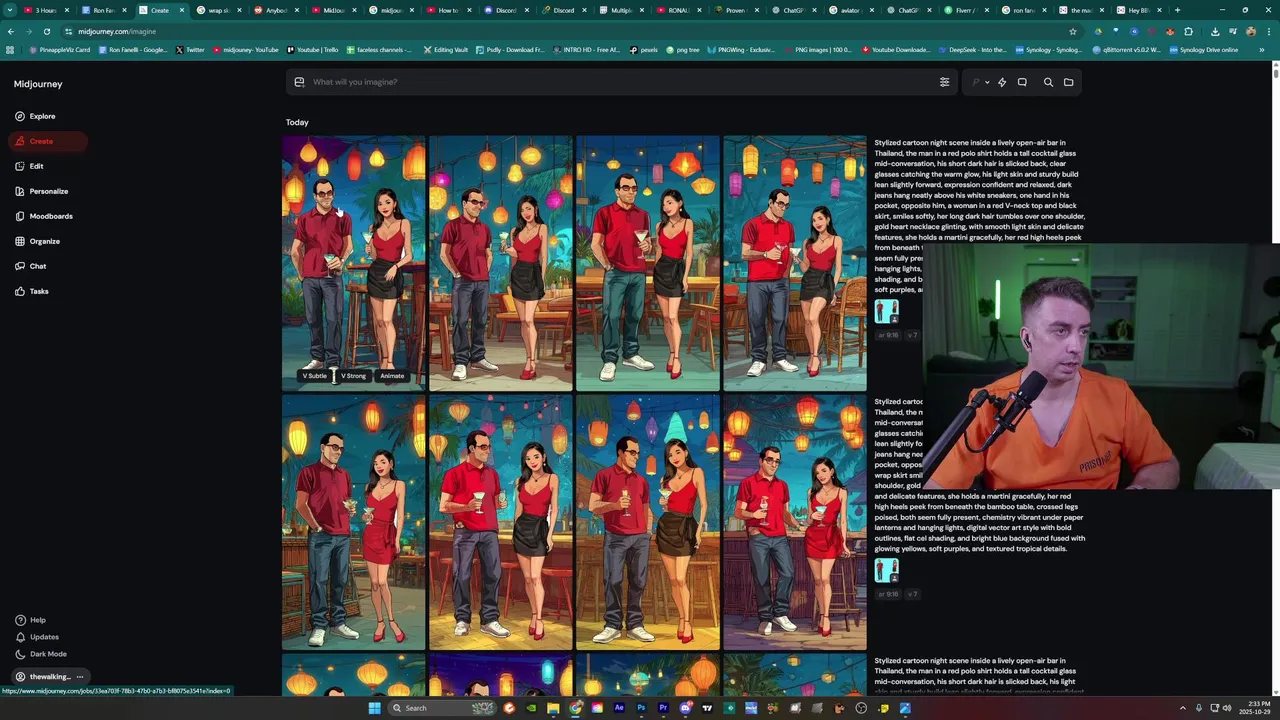Click the conversation bubble icon in toolbar
Image resolution: width=1280 pixels, height=720 pixels.
click(x=1022, y=82)
